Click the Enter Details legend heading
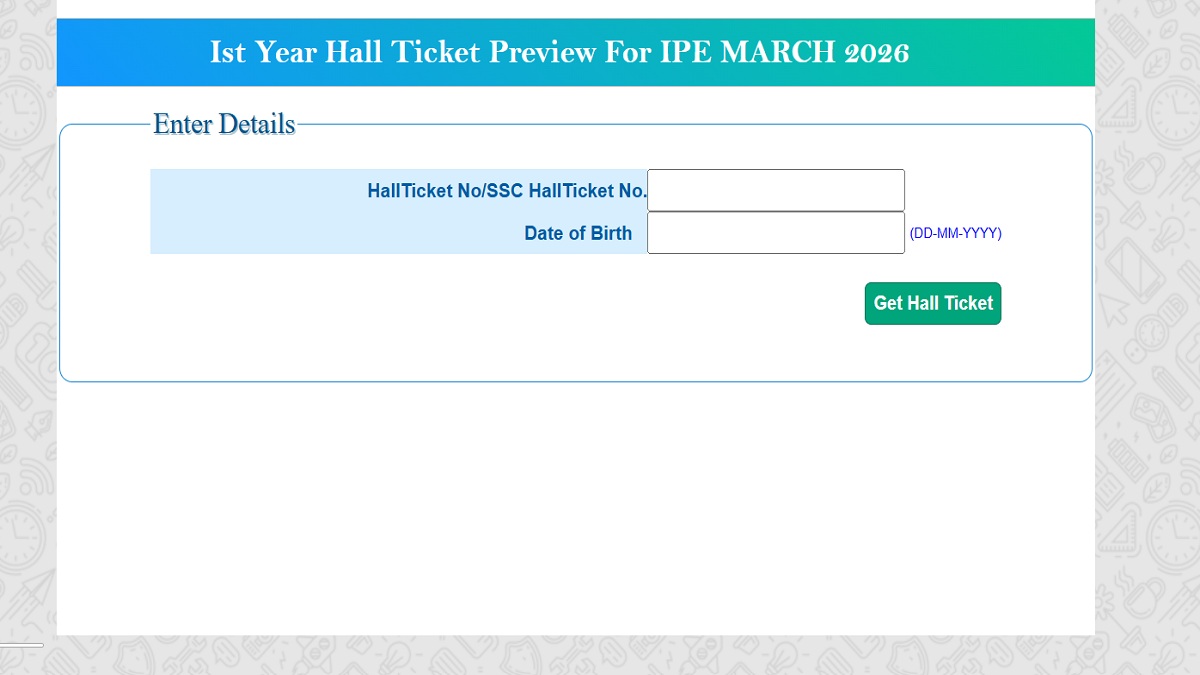 click(224, 124)
